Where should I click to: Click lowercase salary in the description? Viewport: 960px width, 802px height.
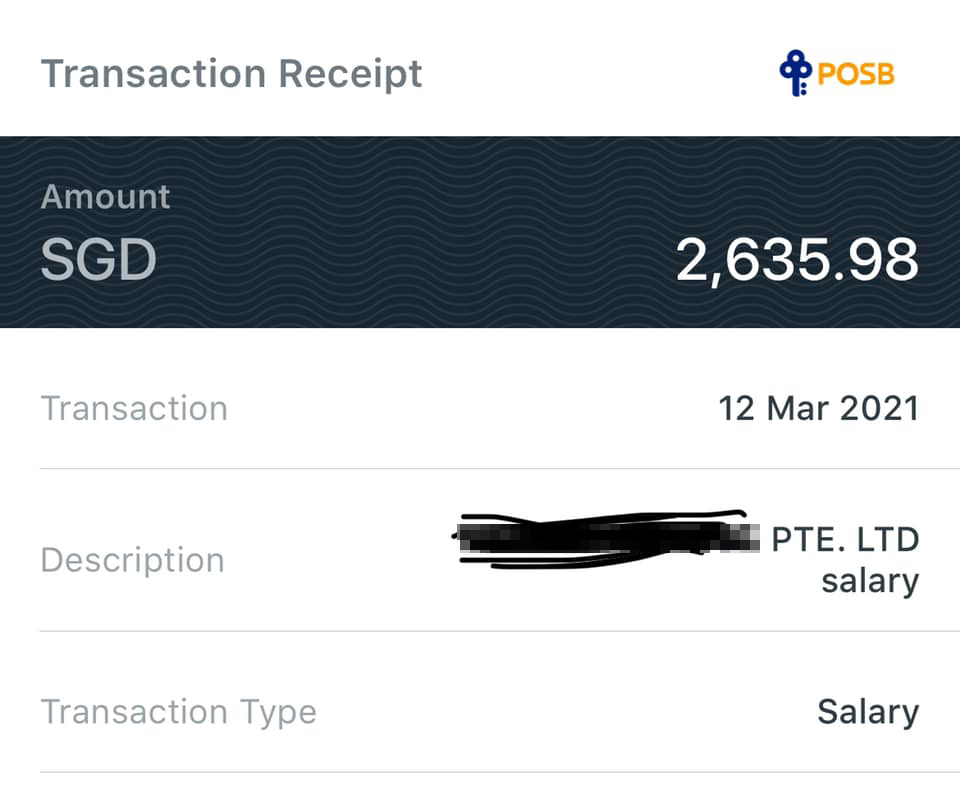pyautogui.click(x=869, y=581)
